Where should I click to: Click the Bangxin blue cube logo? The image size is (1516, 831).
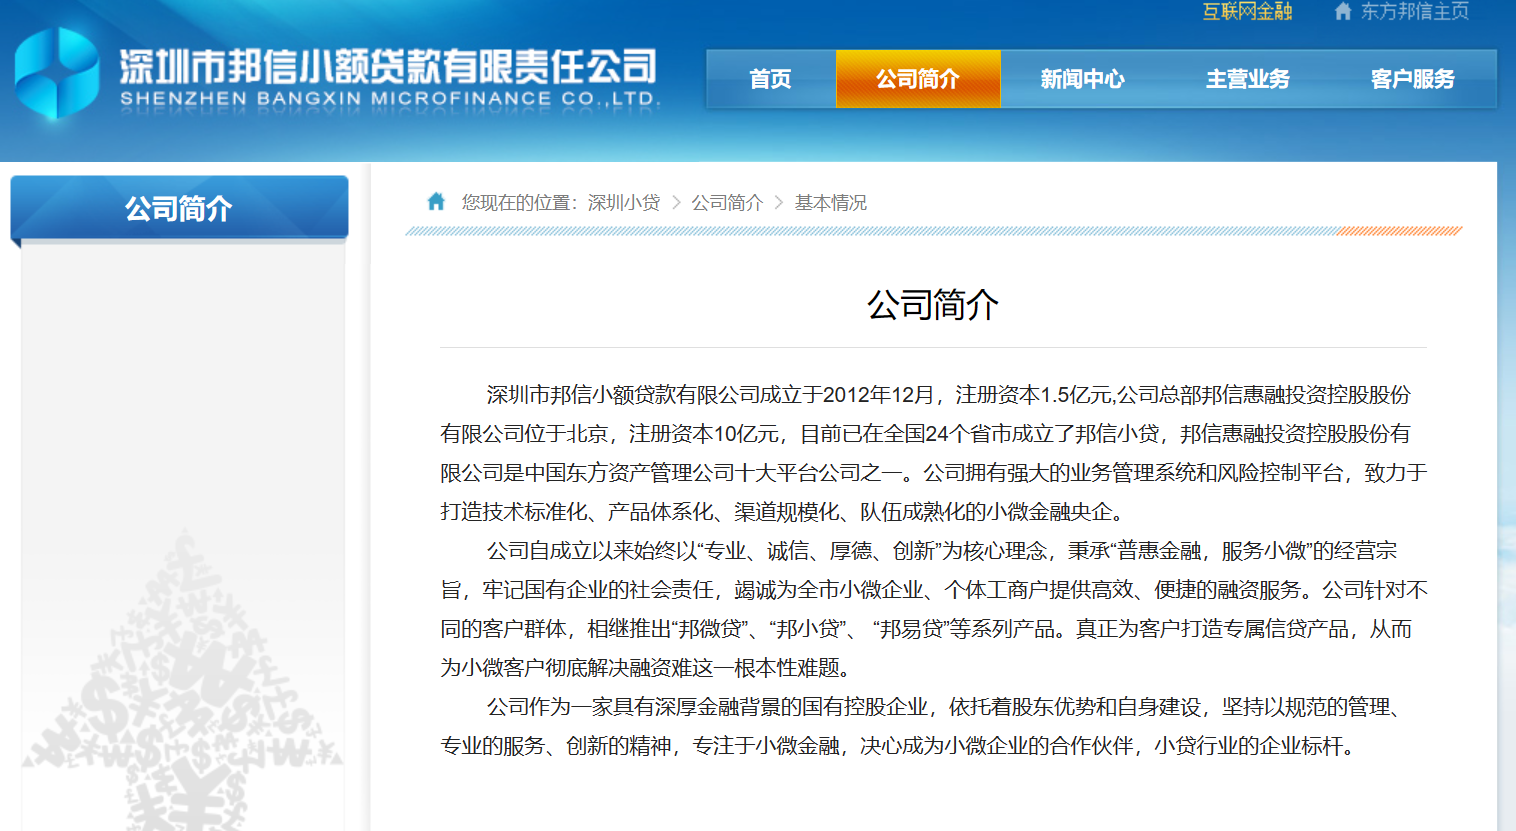[x=57, y=74]
